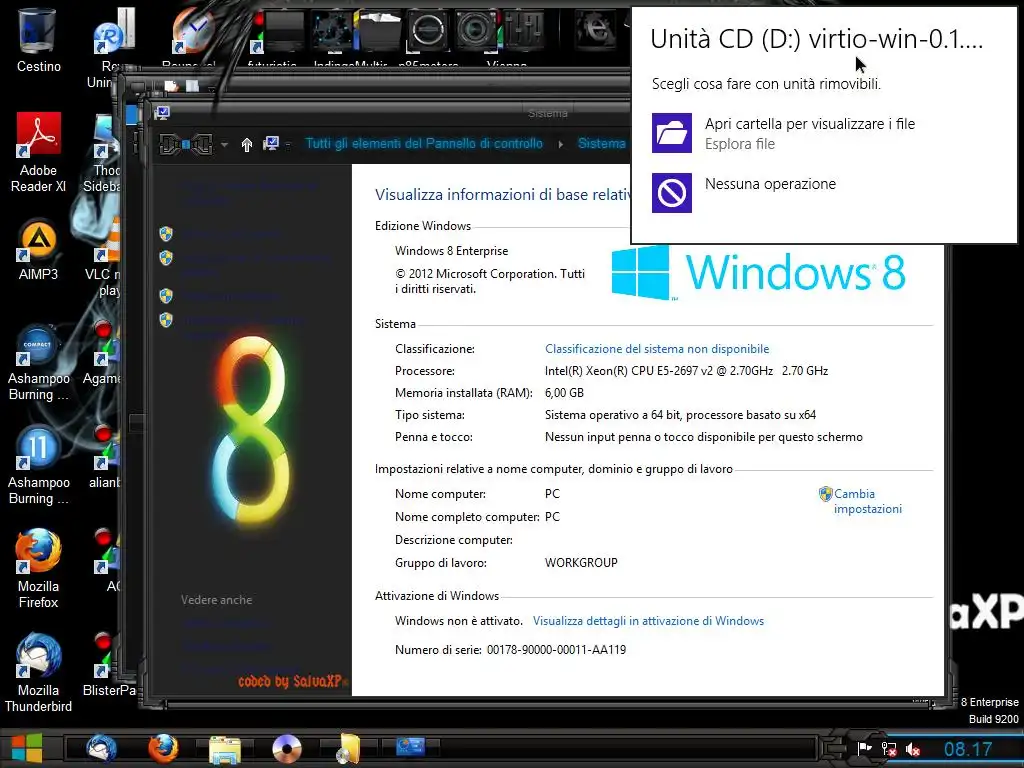Open Ashampoo Burning 11 desktop shortcut

38,465
